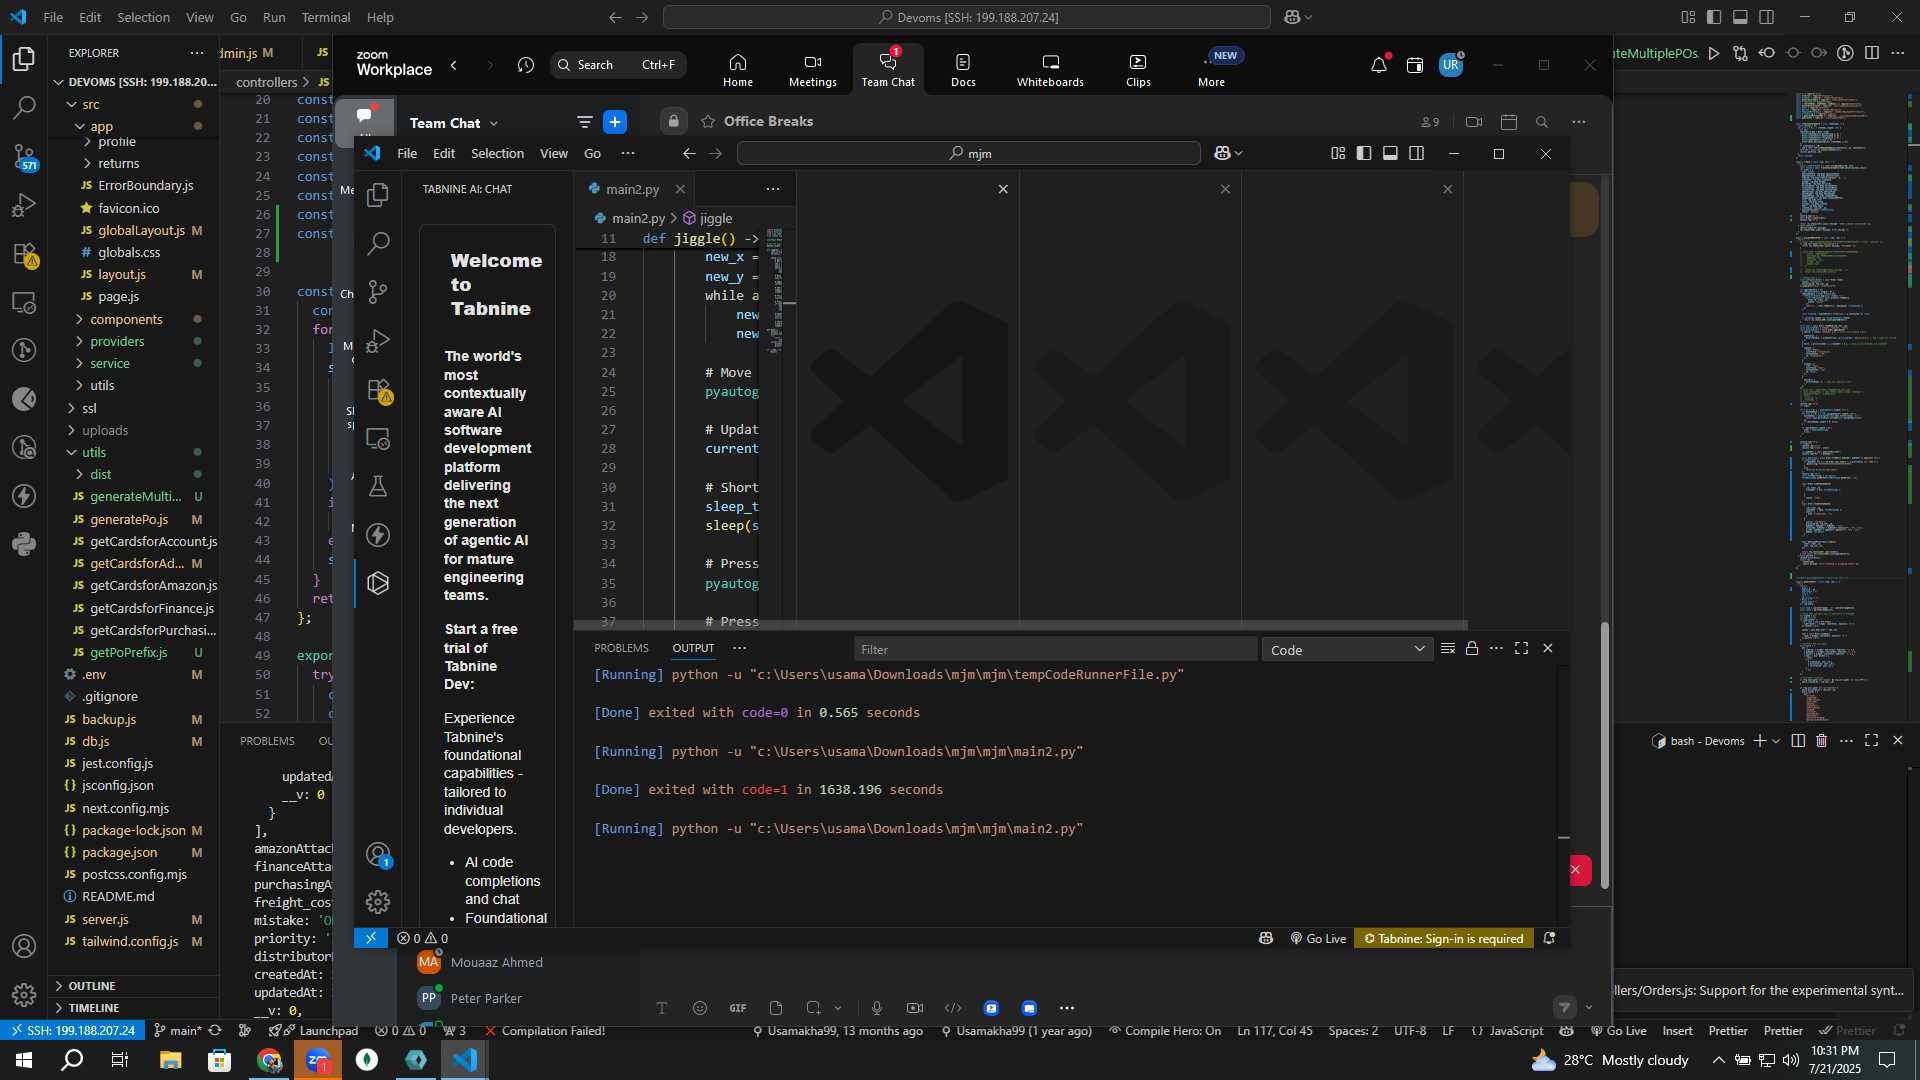Expand uploads folder in Explorer

(x=105, y=430)
